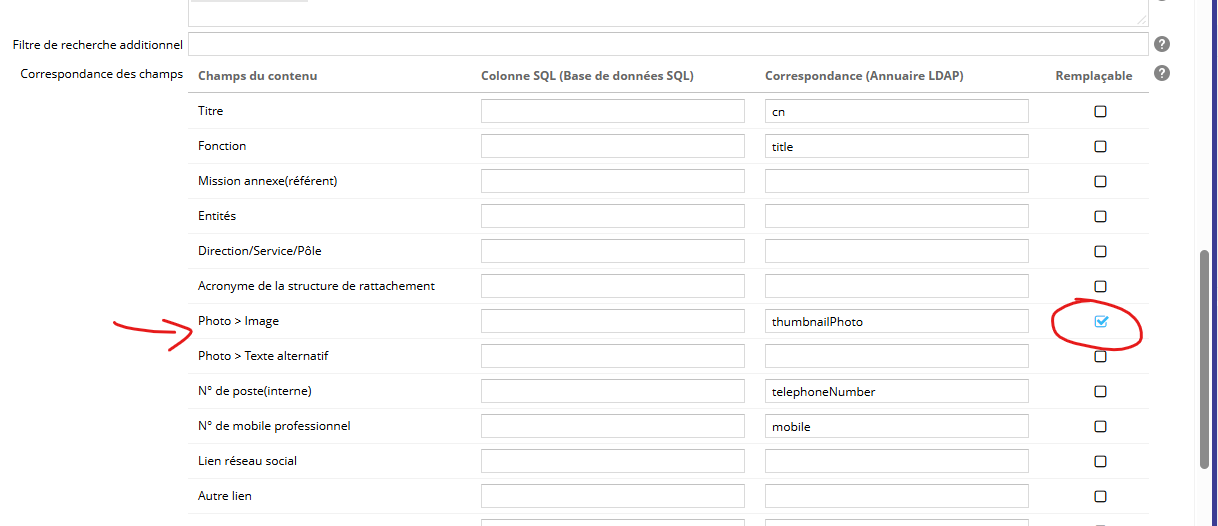Click the telephoneNumber LDAP field
Viewport: 1218px width, 526px height.
[896, 391]
